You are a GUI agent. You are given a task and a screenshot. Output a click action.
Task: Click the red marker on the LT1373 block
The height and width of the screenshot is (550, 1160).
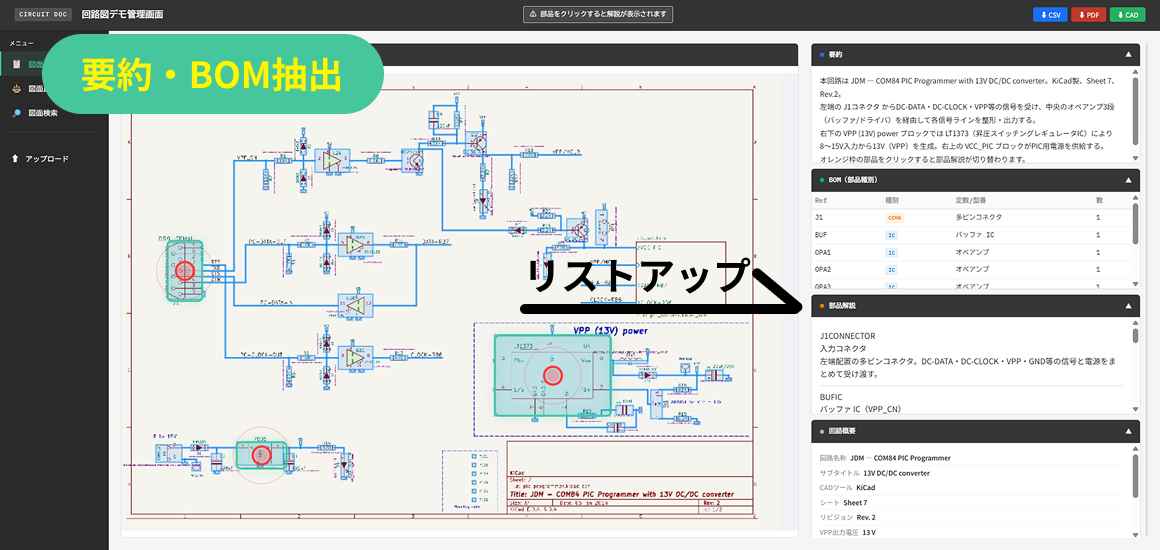552,376
